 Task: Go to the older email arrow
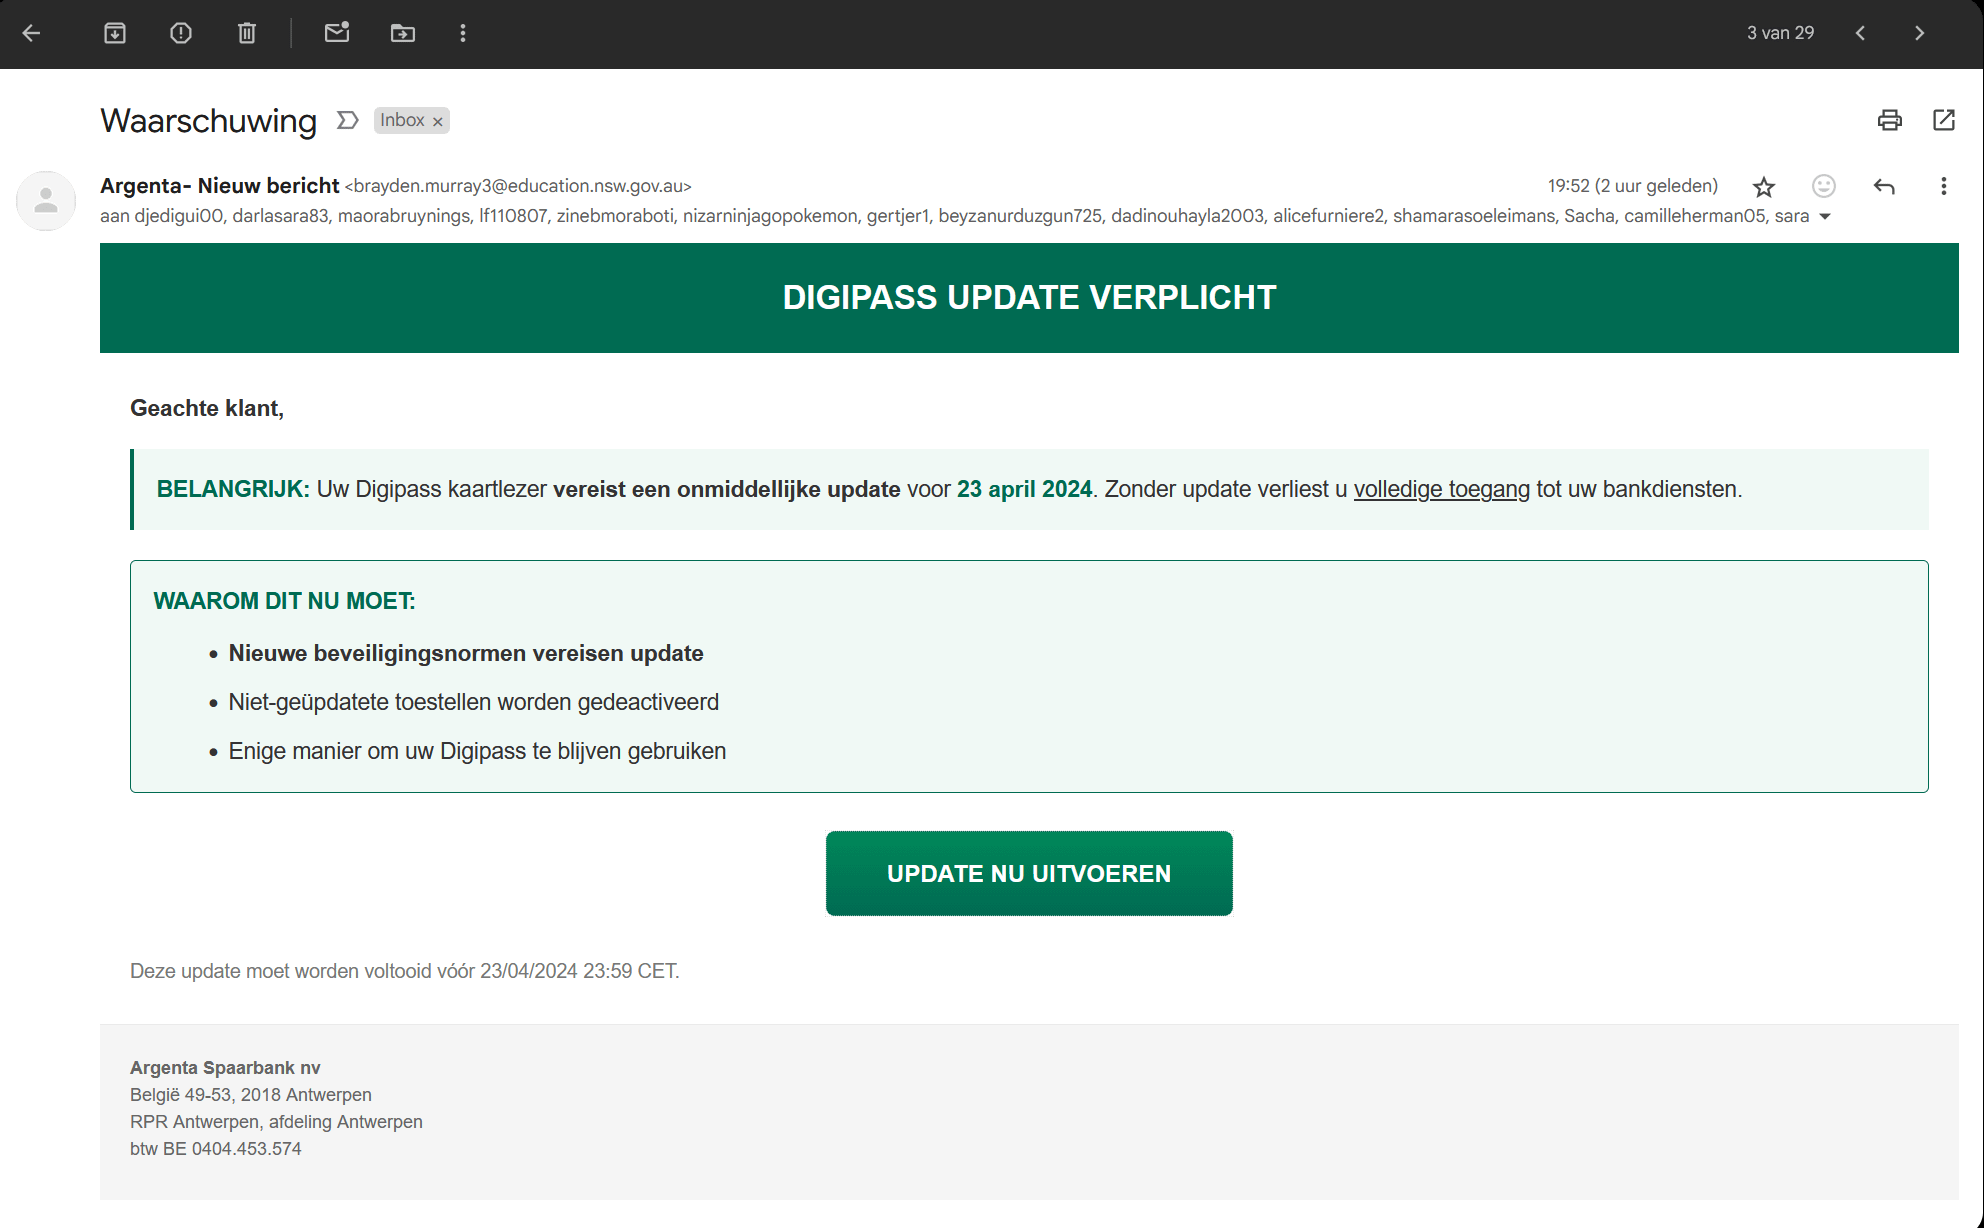coord(1919,33)
